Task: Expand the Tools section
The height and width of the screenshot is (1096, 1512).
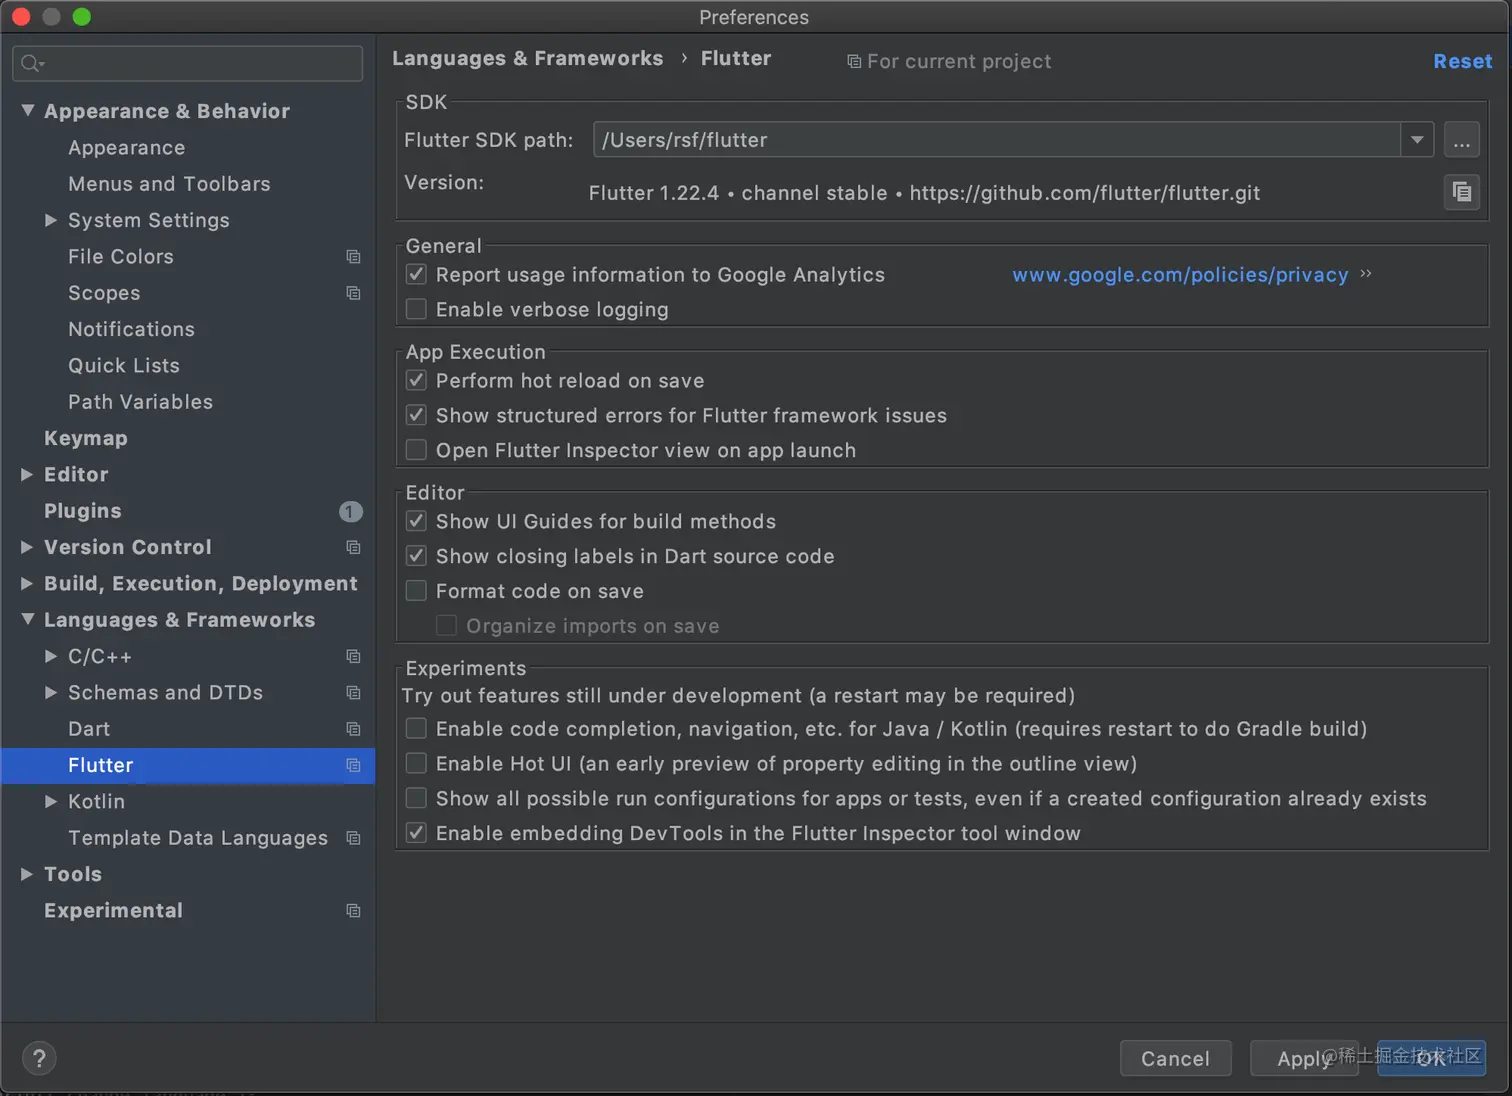Action: (x=28, y=874)
